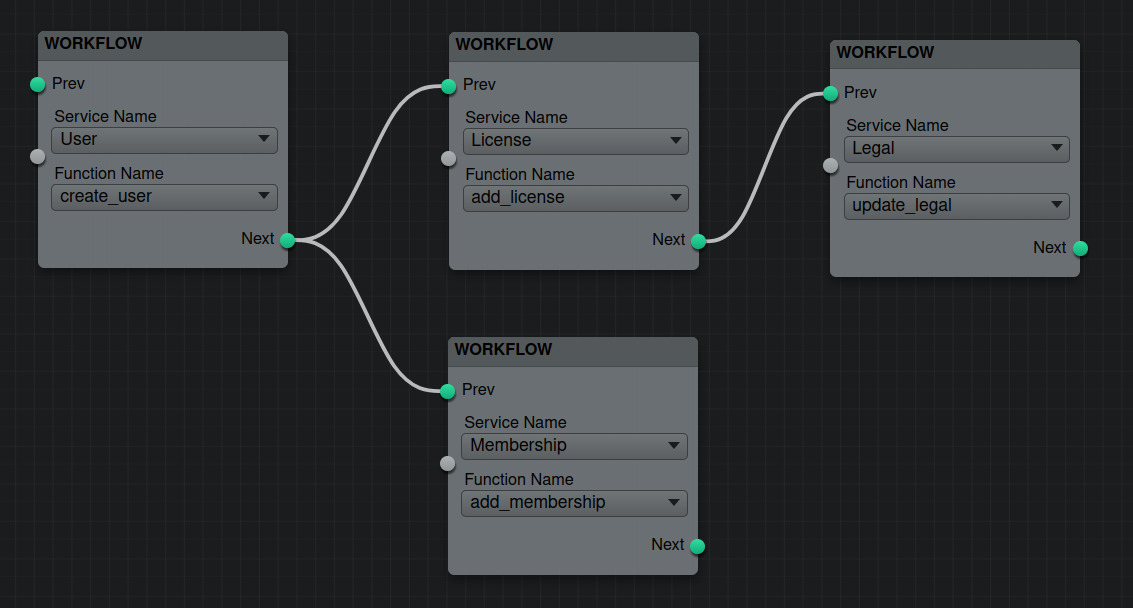Open the Service Name dropdown showing User
1133x608 pixels.
pos(164,140)
